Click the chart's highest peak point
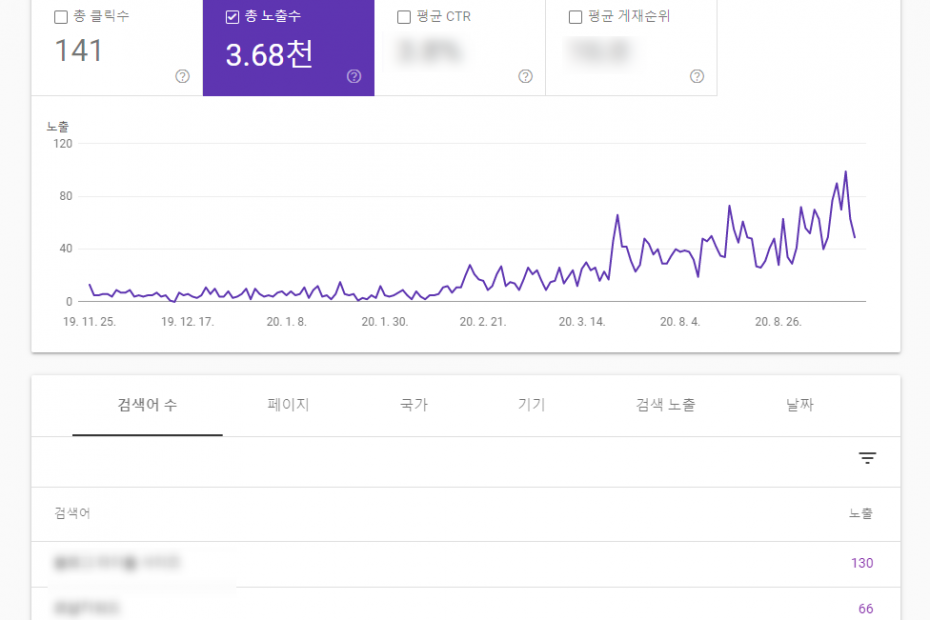930x620 pixels. (846, 171)
